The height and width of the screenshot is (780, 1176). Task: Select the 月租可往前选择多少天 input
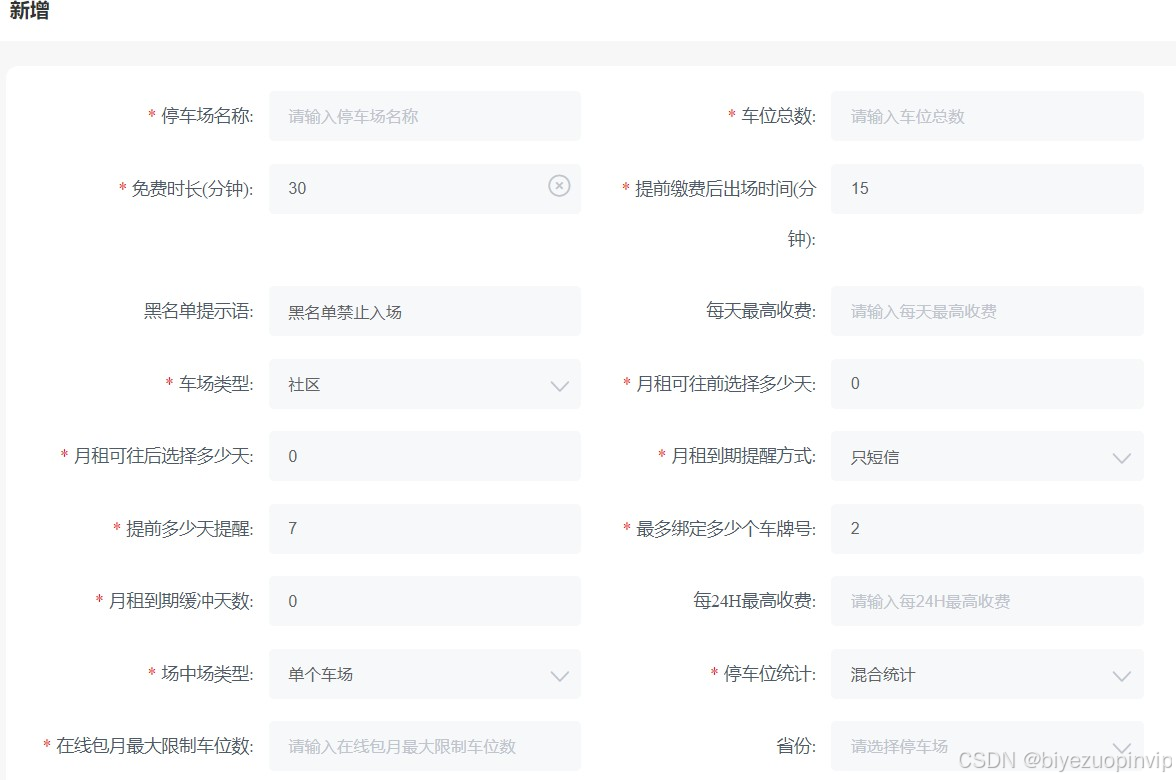tap(987, 384)
